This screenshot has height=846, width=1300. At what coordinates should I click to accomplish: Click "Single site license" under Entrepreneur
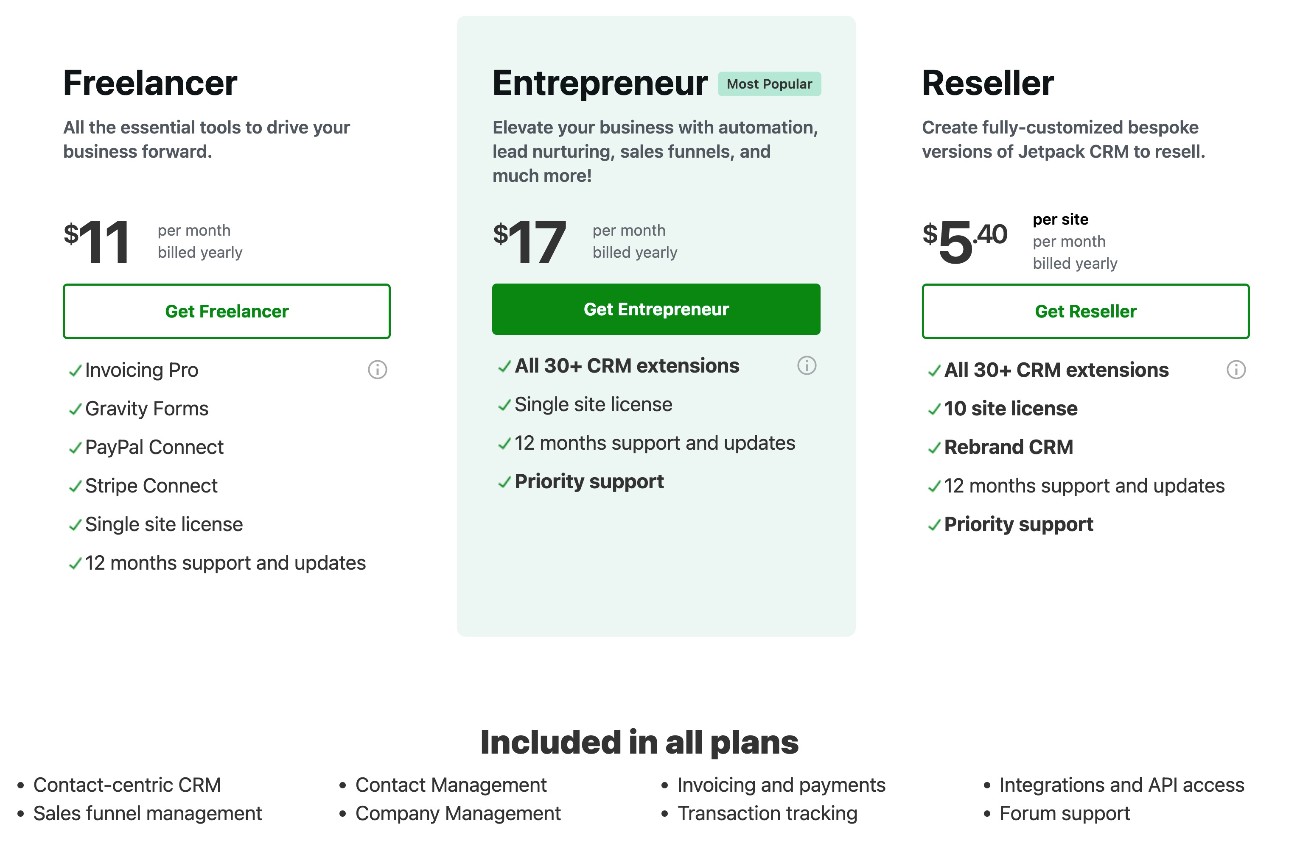click(x=594, y=404)
